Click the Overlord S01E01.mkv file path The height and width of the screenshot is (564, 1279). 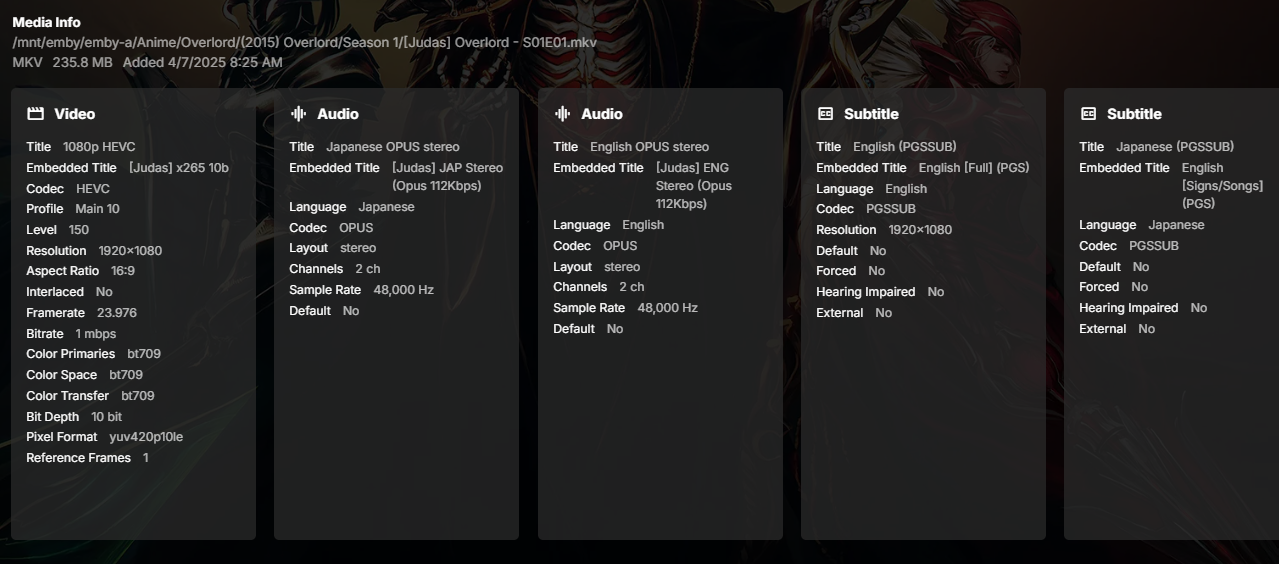coord(304,42)
